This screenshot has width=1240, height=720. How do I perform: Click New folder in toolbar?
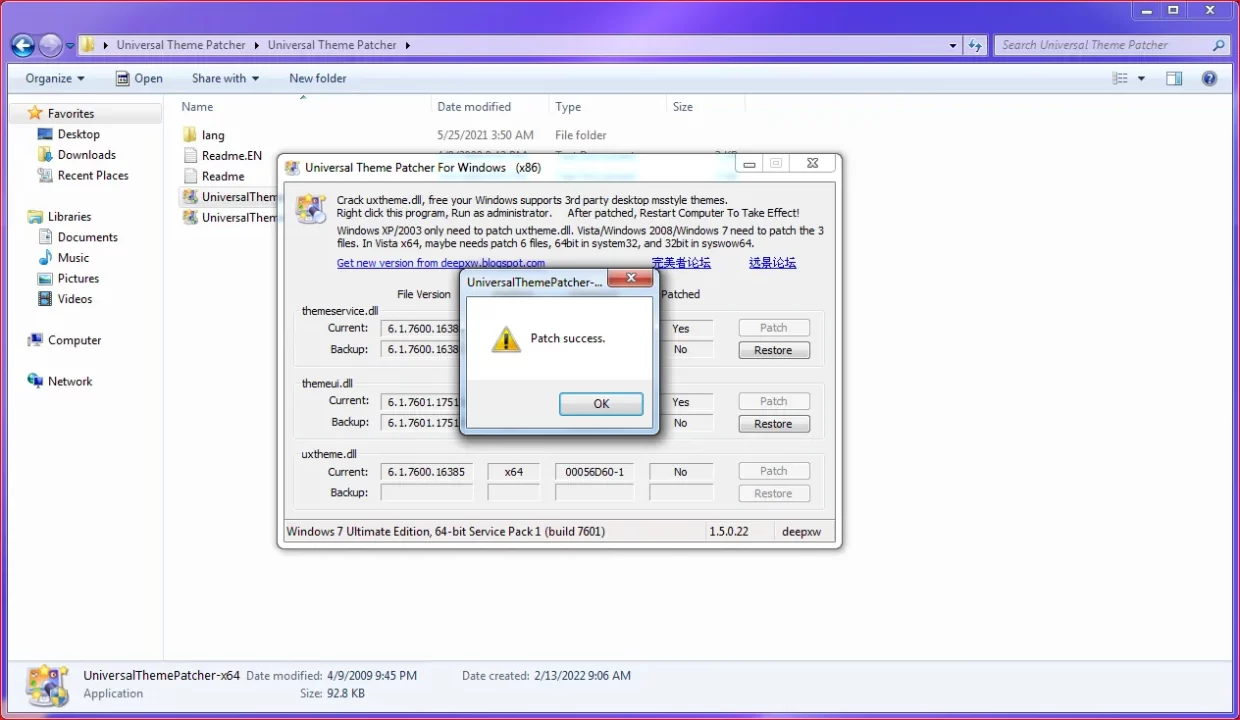318,78
